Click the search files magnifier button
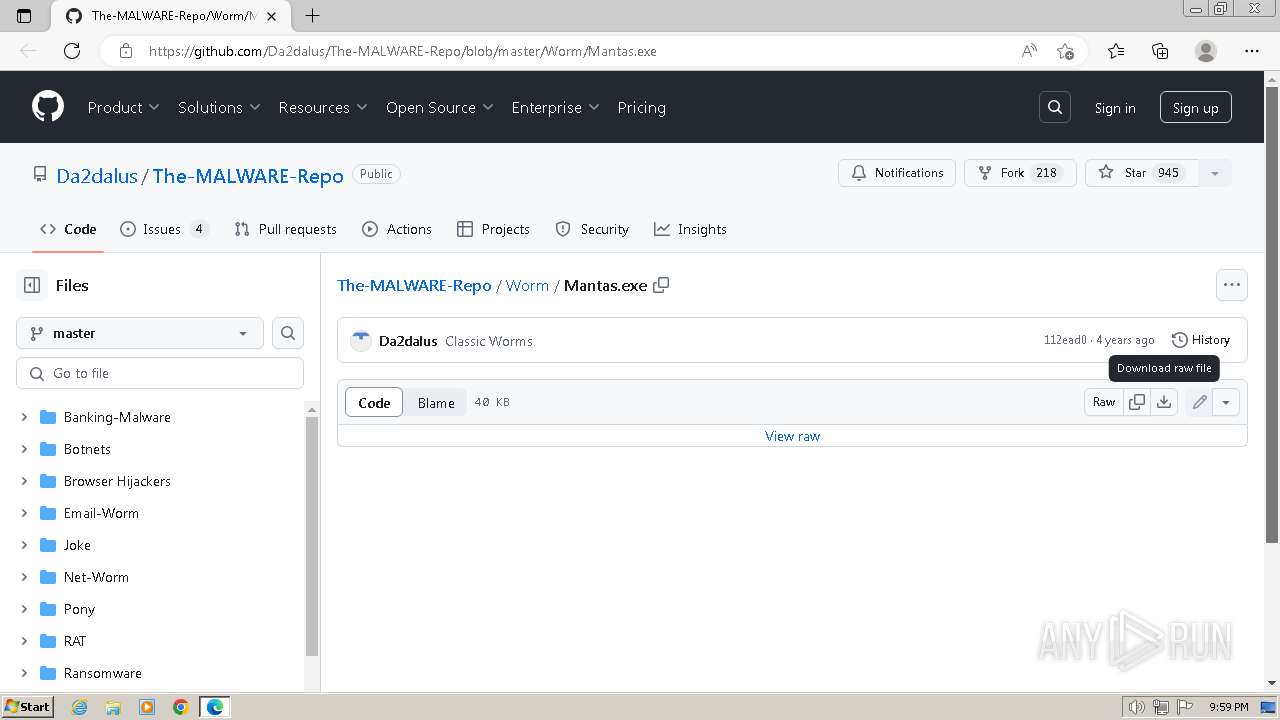This screenshot has height=720, width=1280. pyautogui.click(x=288, y=333)
